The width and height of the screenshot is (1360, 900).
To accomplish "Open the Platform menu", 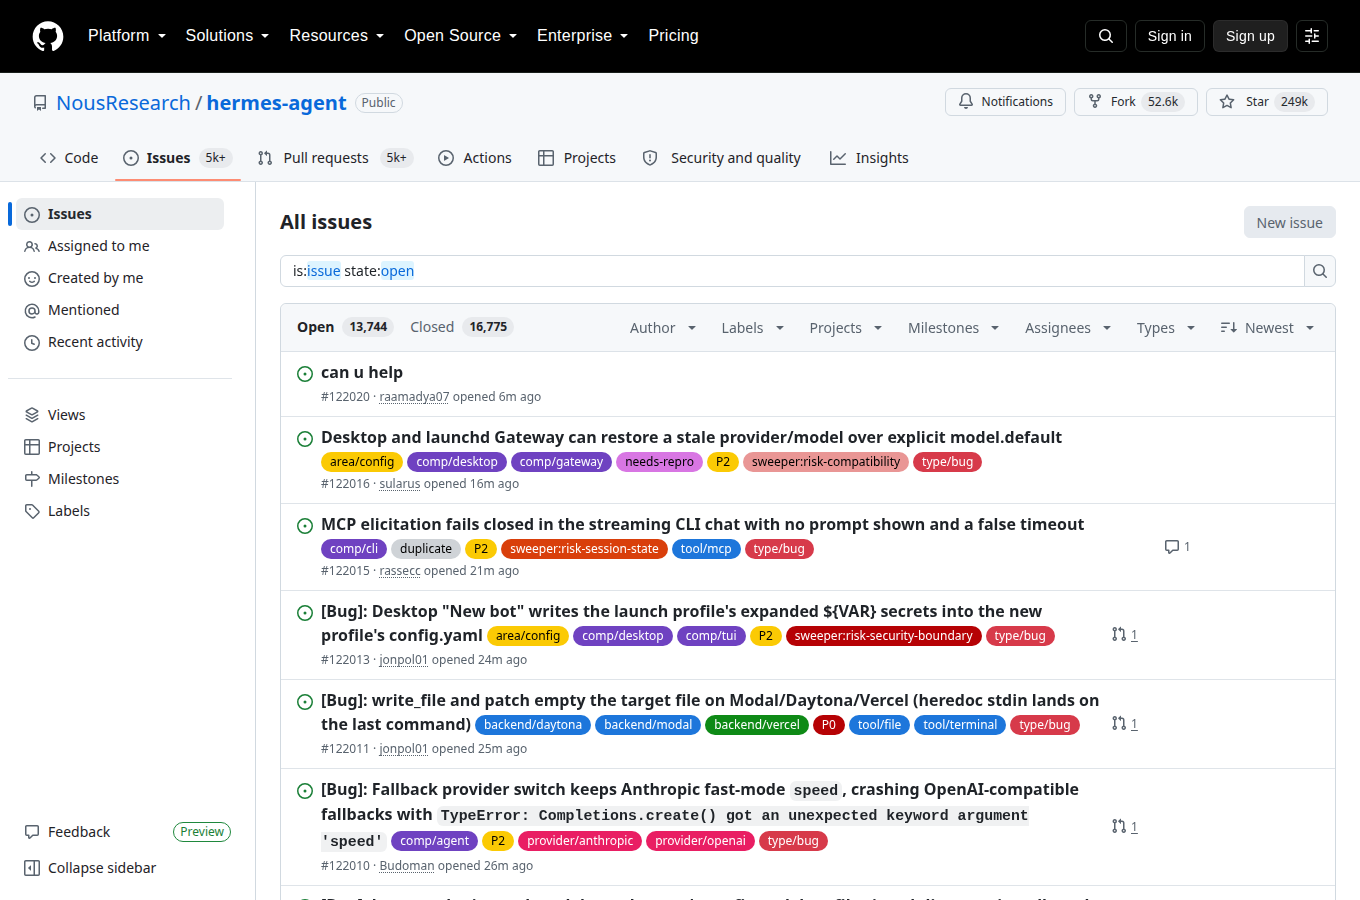I will tap(127, 36).
